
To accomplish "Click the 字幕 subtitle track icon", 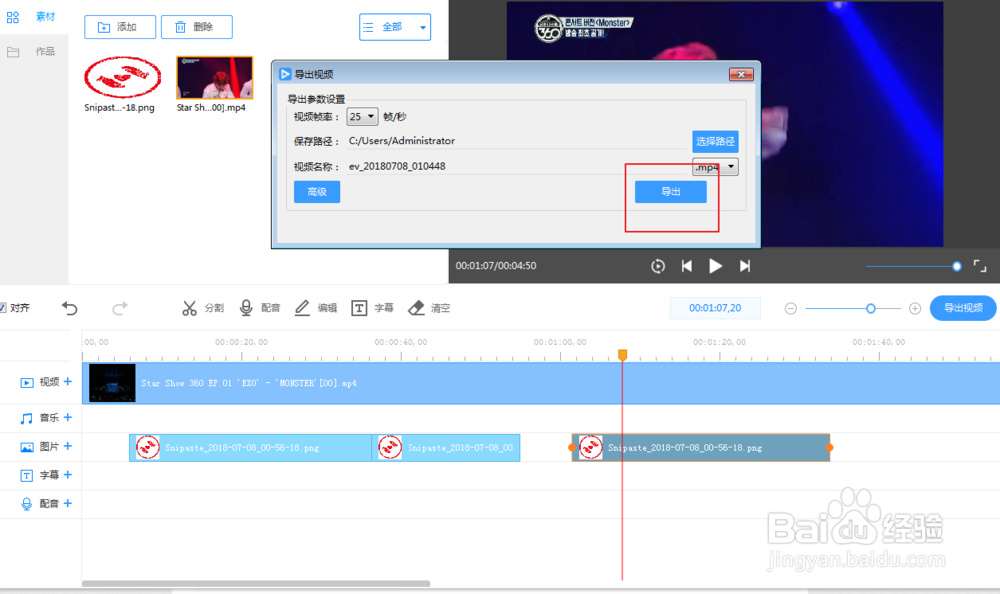I will (x=27, y=476).
